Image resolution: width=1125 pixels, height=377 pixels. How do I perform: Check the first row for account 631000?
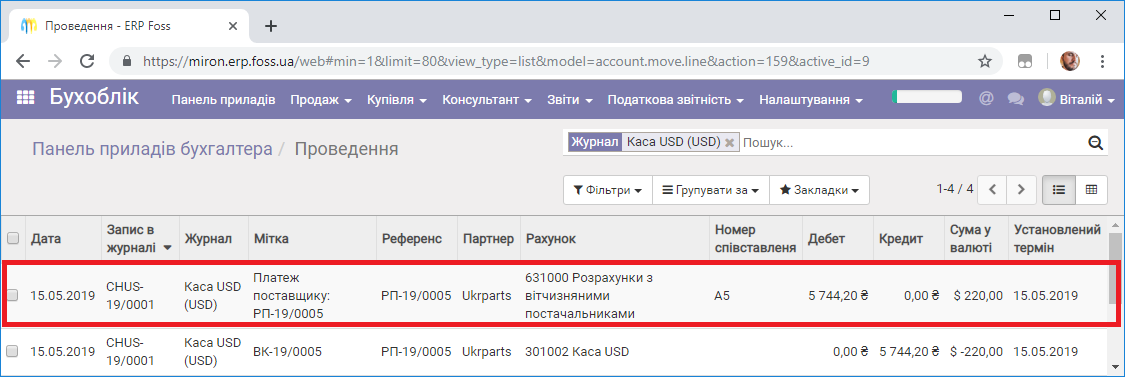pos(13,294)
